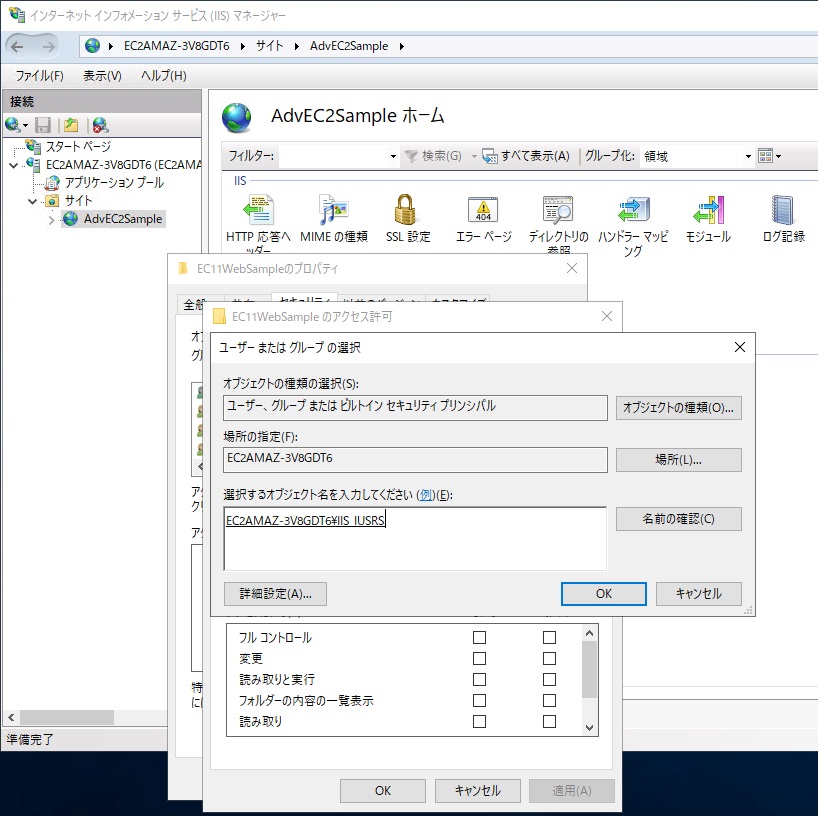This screenshot has width=819, height=817.
Task: Open the ファイル(F) menu
Action: coord(39,76)
